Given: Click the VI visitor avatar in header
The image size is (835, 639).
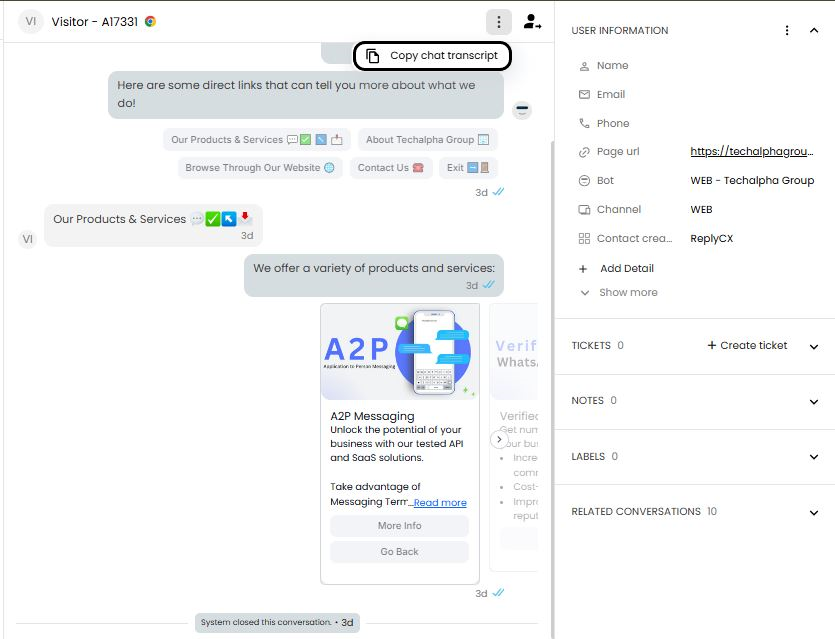Looking at the screenshot, I should (x=31, y=21).
